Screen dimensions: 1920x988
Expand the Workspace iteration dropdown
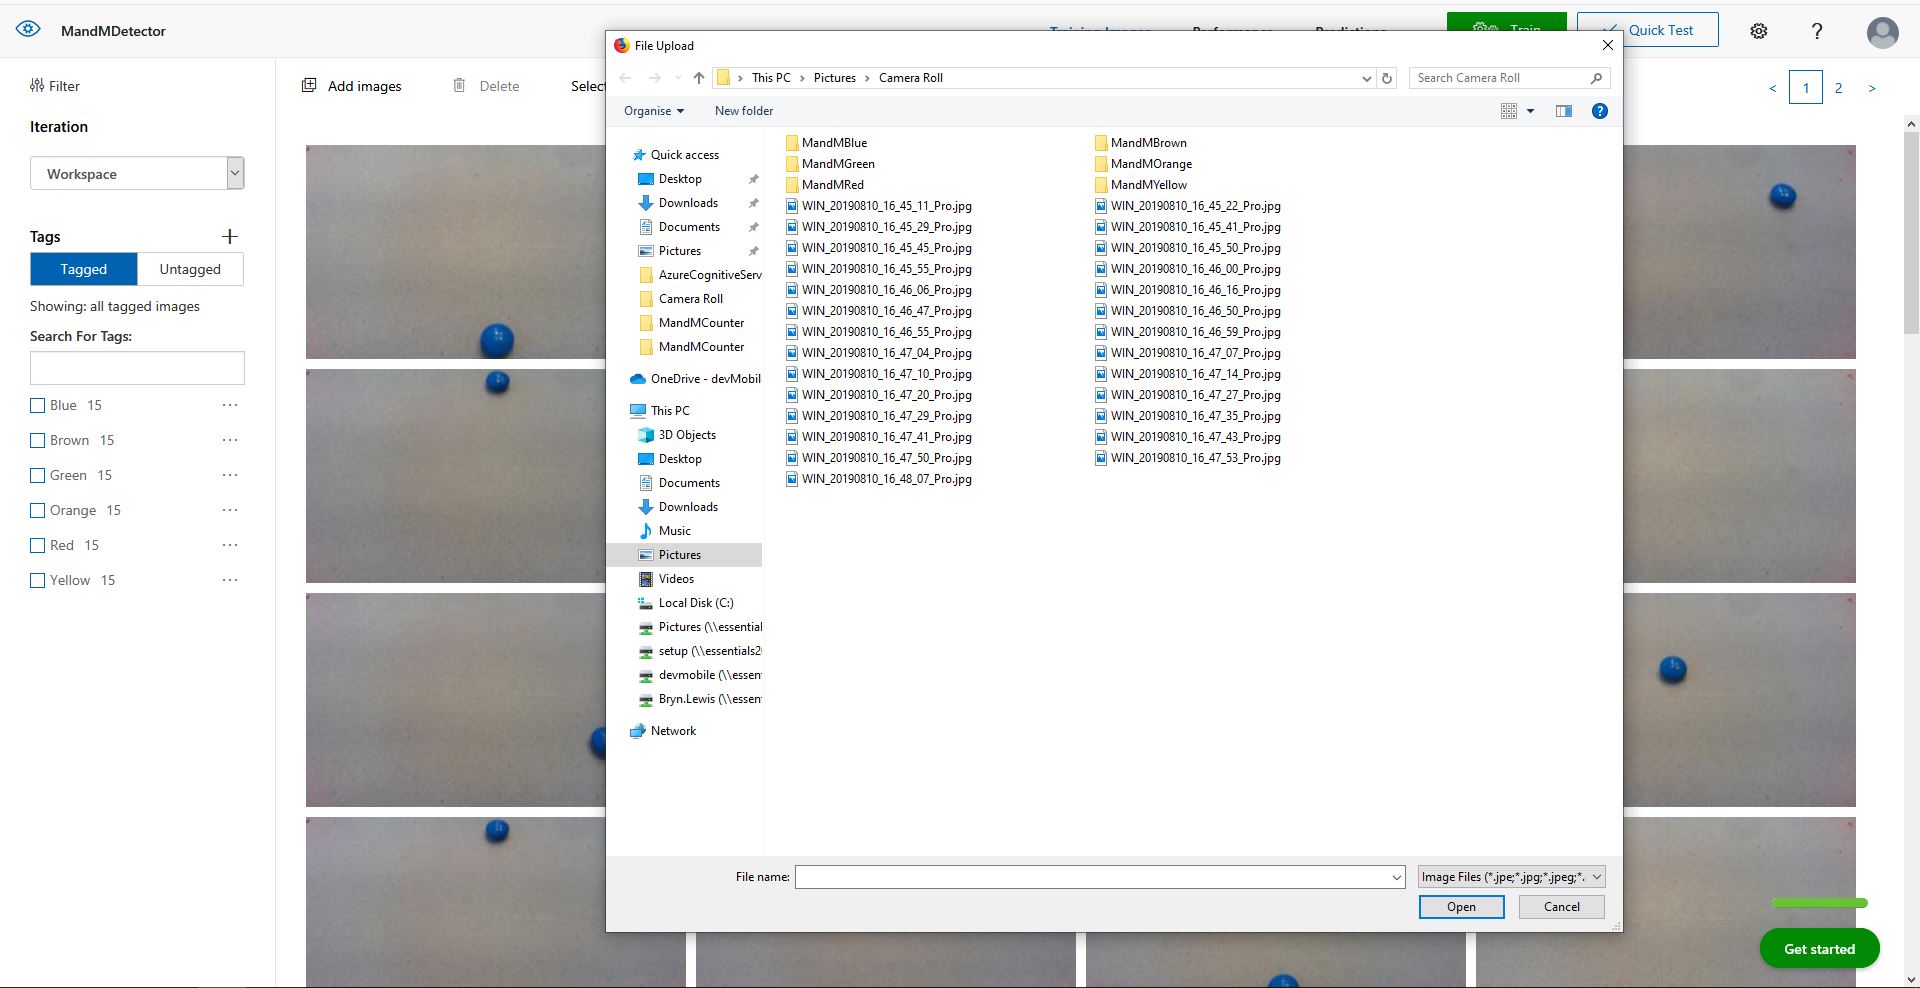pos(235,173)
